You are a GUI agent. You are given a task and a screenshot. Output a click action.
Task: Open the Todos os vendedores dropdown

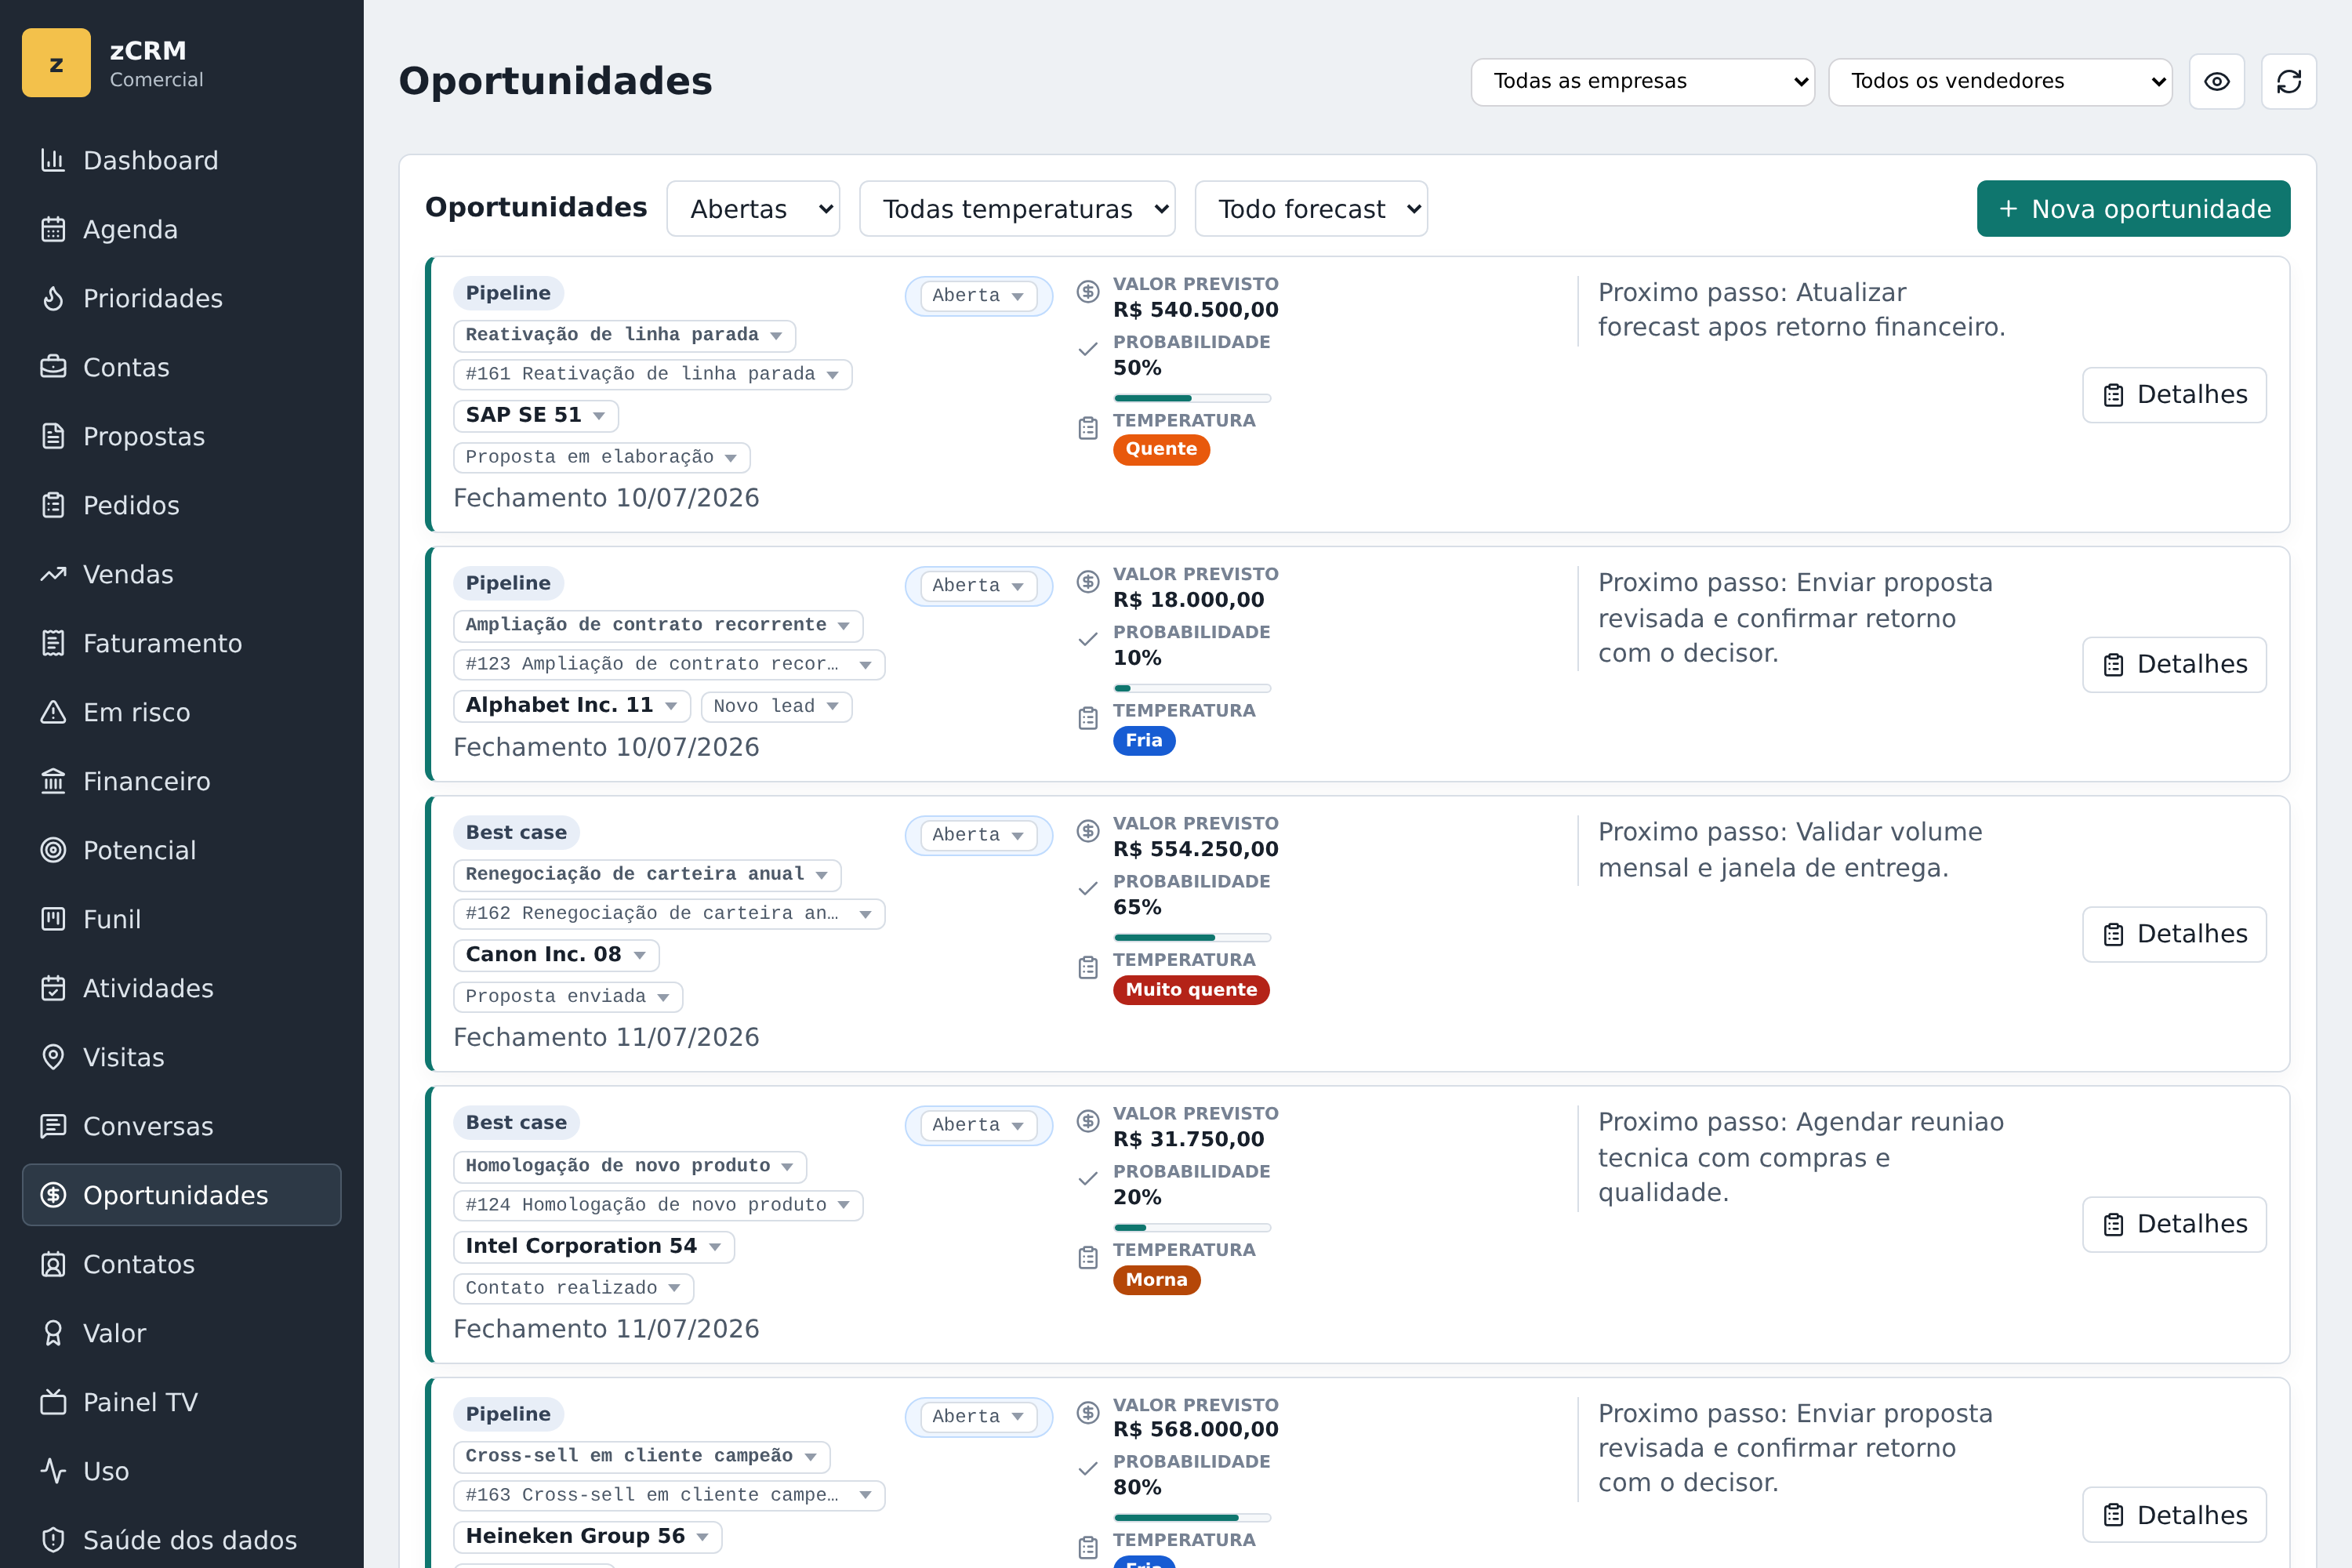coord(2000,81)
